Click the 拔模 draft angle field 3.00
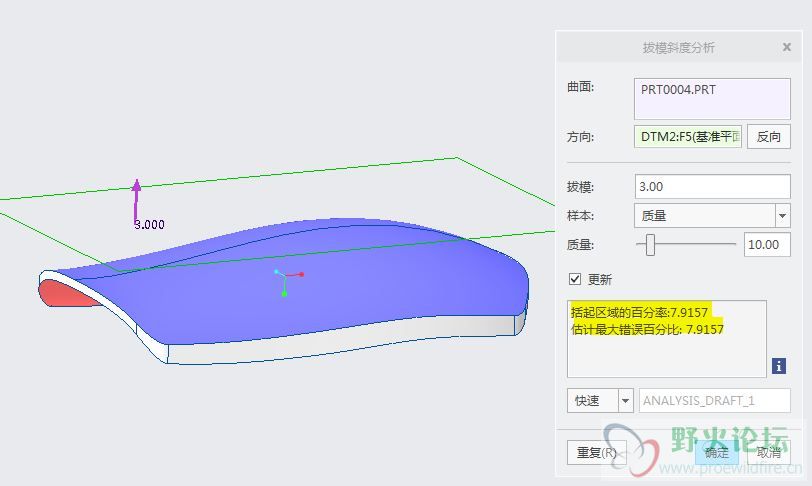 pos(713,187)
